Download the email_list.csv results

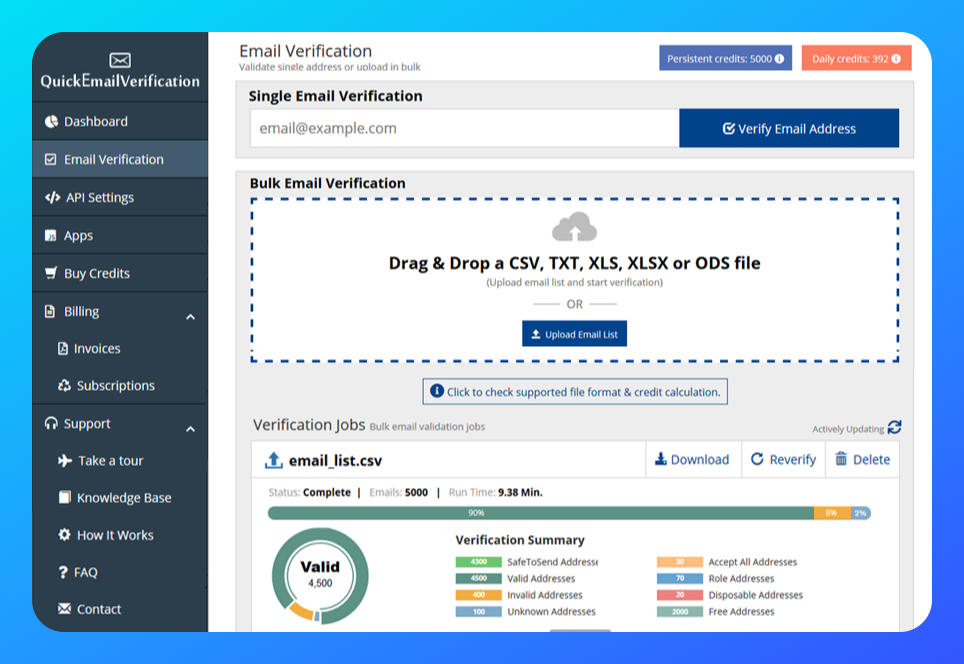693,459
